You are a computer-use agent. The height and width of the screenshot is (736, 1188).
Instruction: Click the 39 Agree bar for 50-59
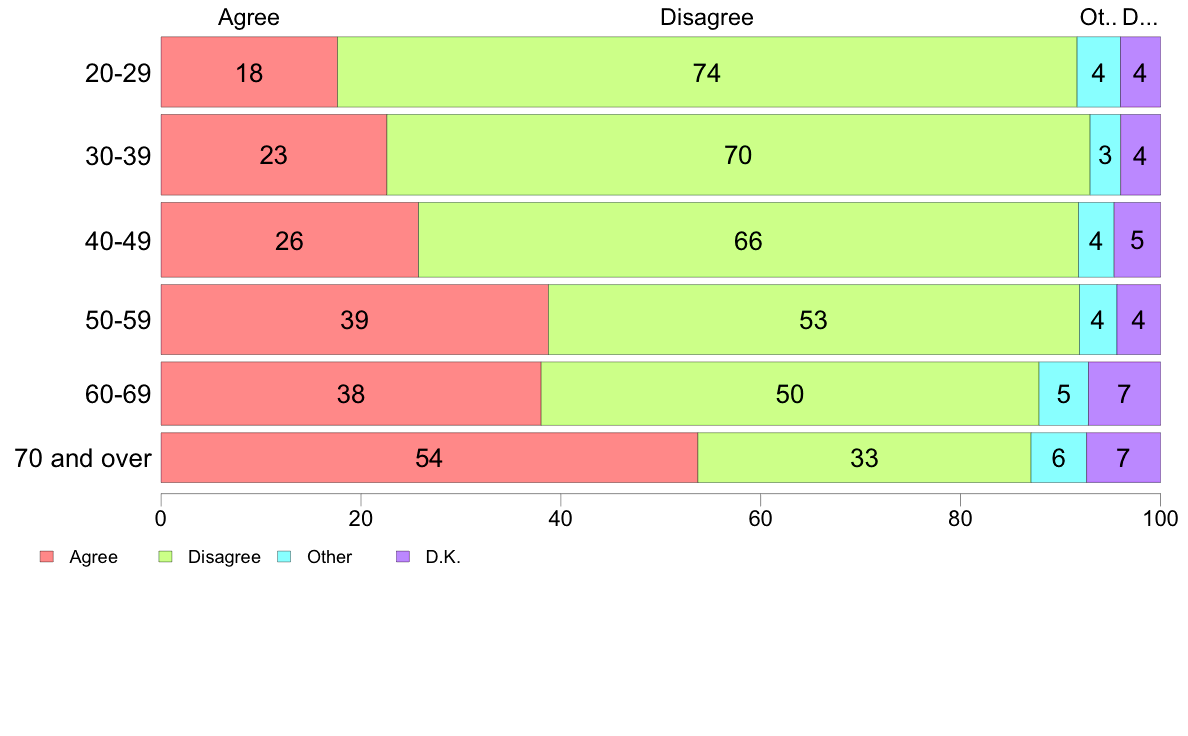[354, 320]
